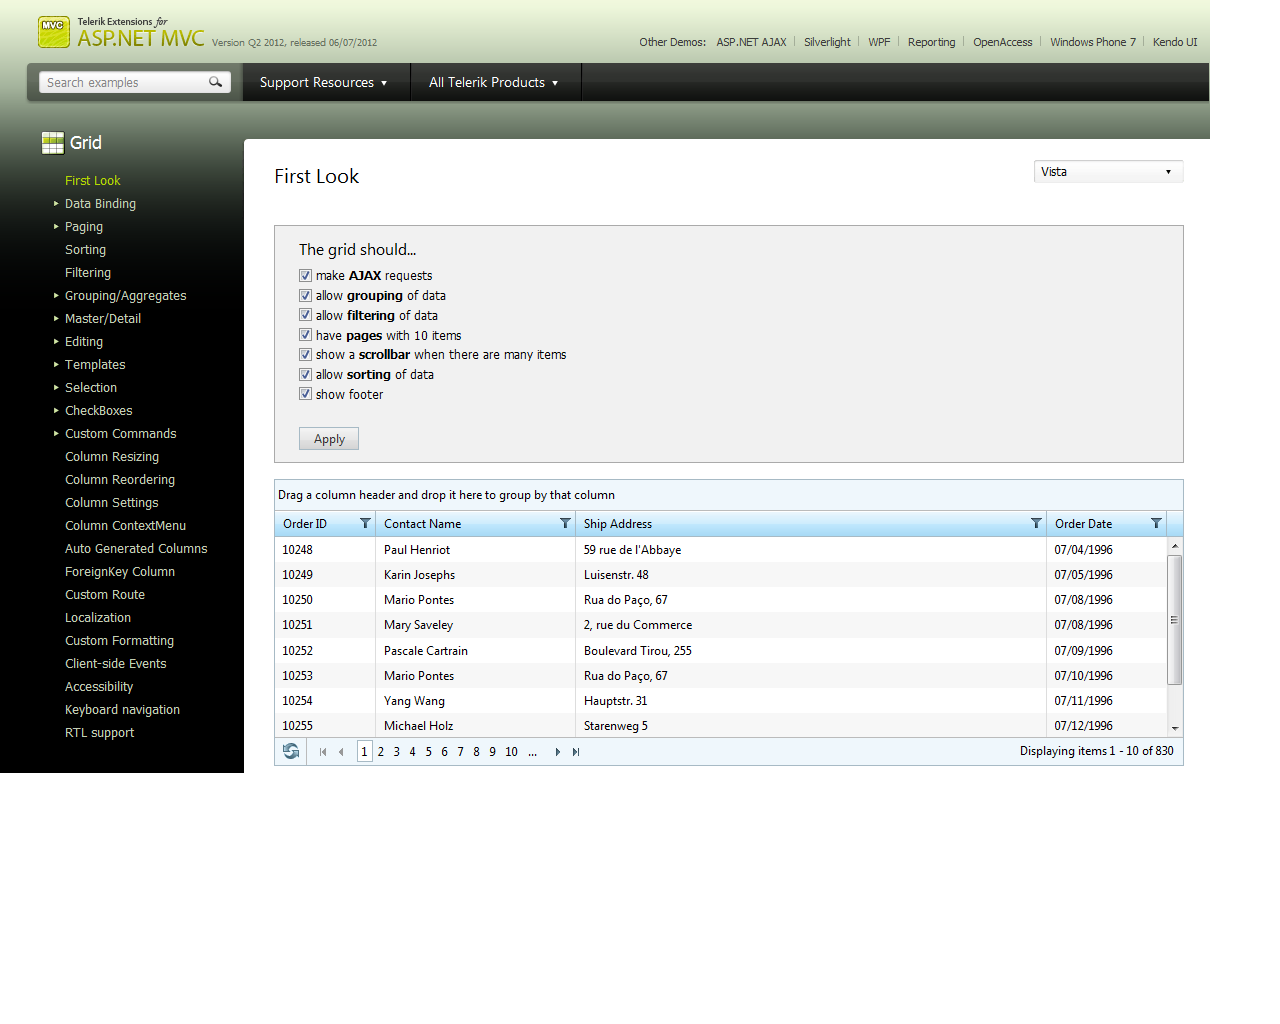The height and width of the screenshot is (1024, 1280).
Task: Click the pager ellipsis for more pages
Action: click(x=532, y=752)
